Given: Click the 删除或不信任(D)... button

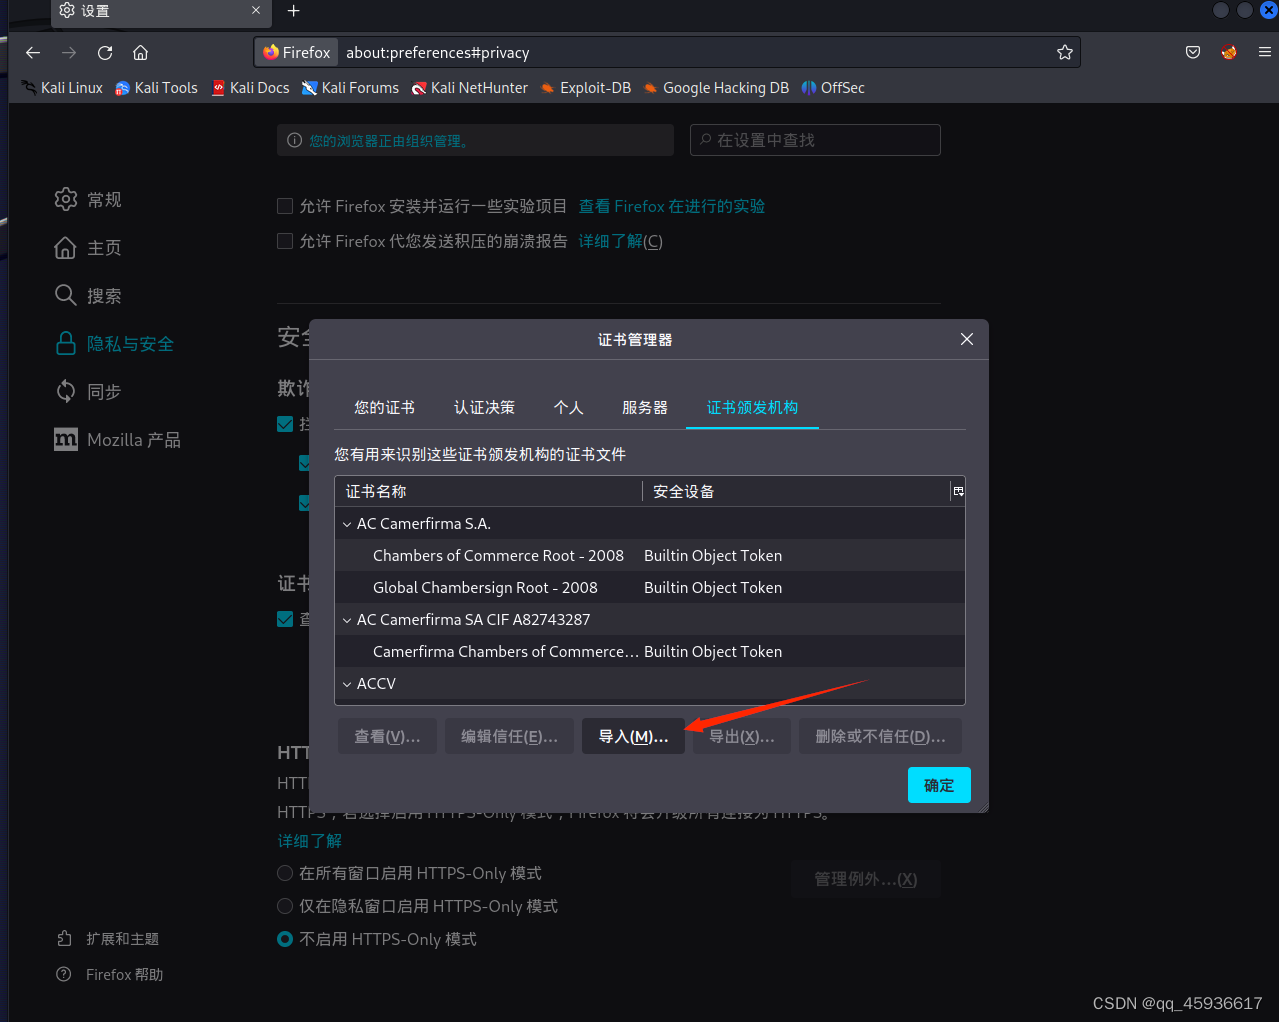Looking at the screenshot, I should 880,736.
